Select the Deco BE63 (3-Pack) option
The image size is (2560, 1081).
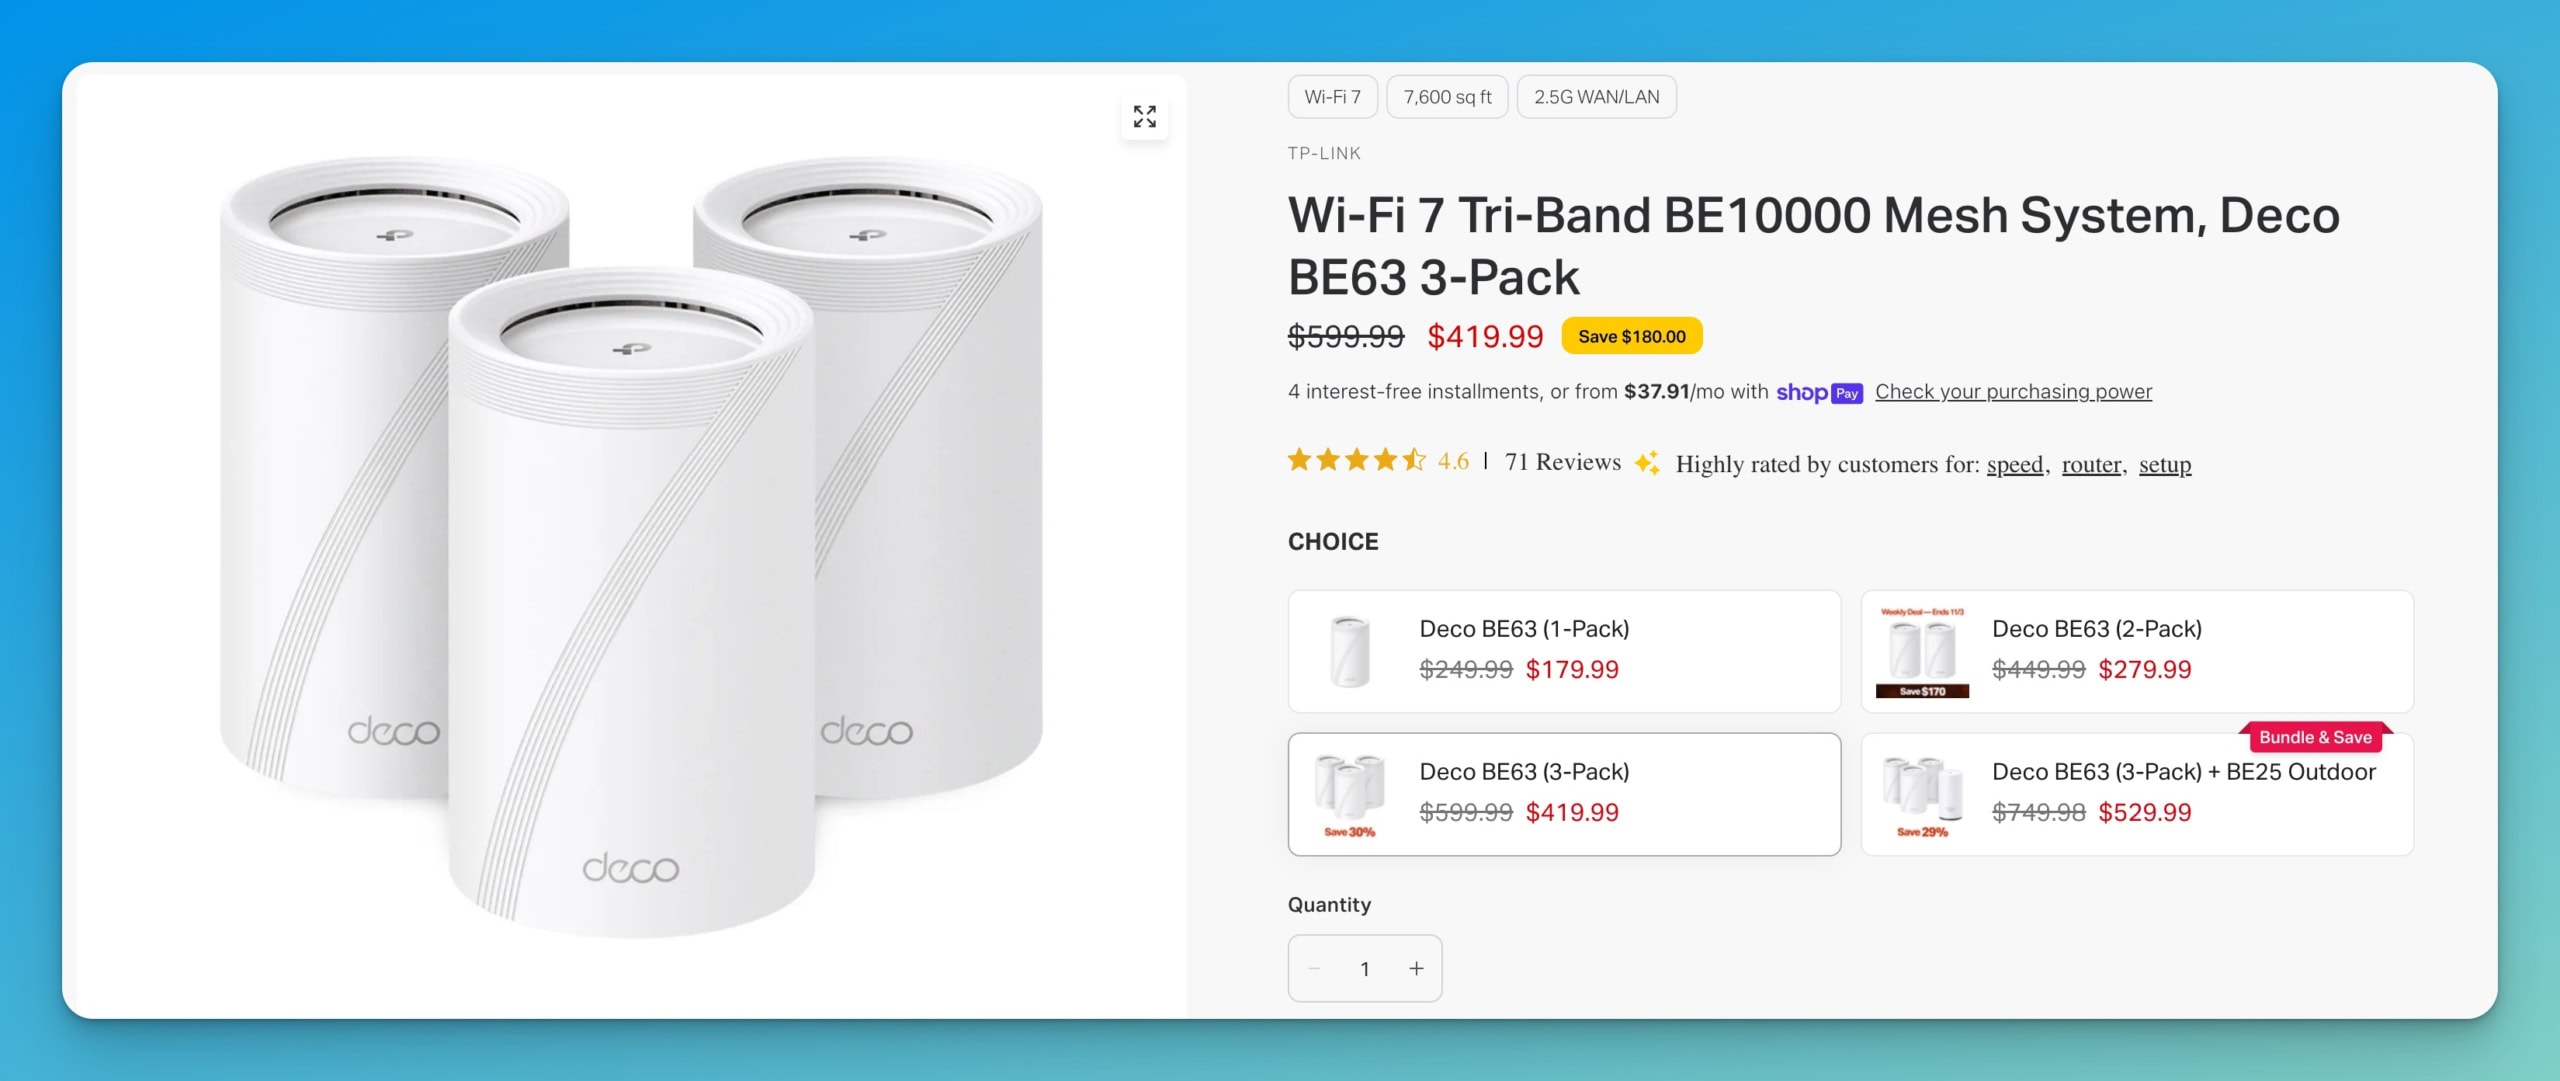1563,794
